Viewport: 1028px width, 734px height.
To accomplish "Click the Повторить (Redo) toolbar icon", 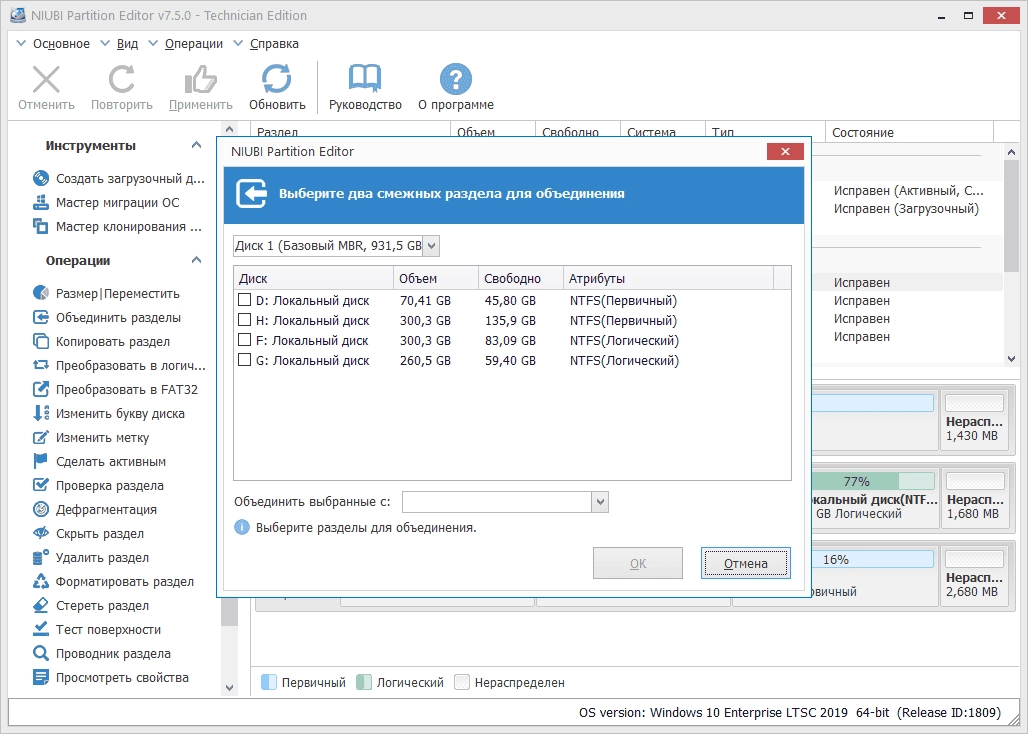I will (x=121, y=80).
